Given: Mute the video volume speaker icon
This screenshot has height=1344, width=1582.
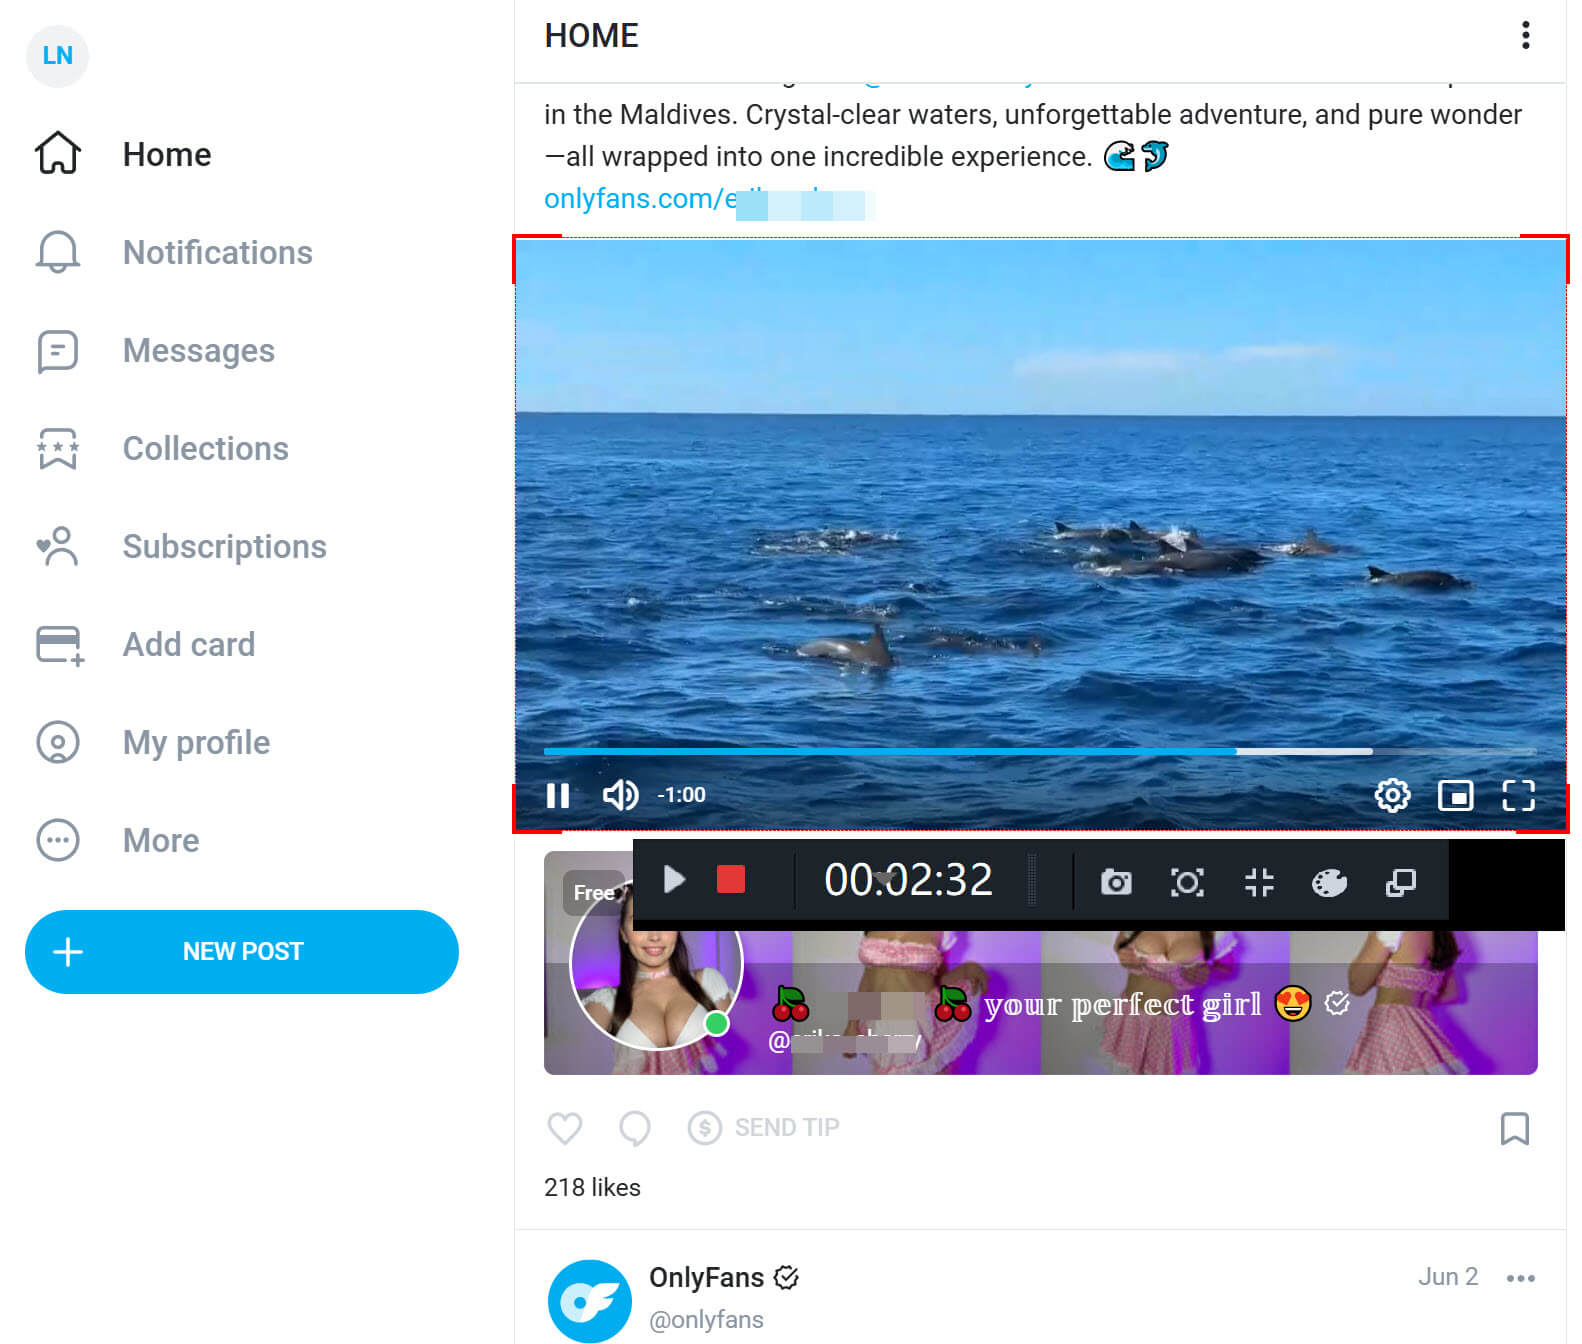Looking at the screenshot, I should [x=620, y=795].
